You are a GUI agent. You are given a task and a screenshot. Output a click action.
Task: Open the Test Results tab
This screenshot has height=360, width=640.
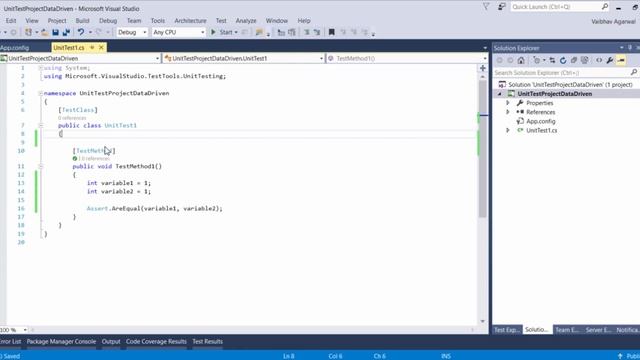click(207, 342)
